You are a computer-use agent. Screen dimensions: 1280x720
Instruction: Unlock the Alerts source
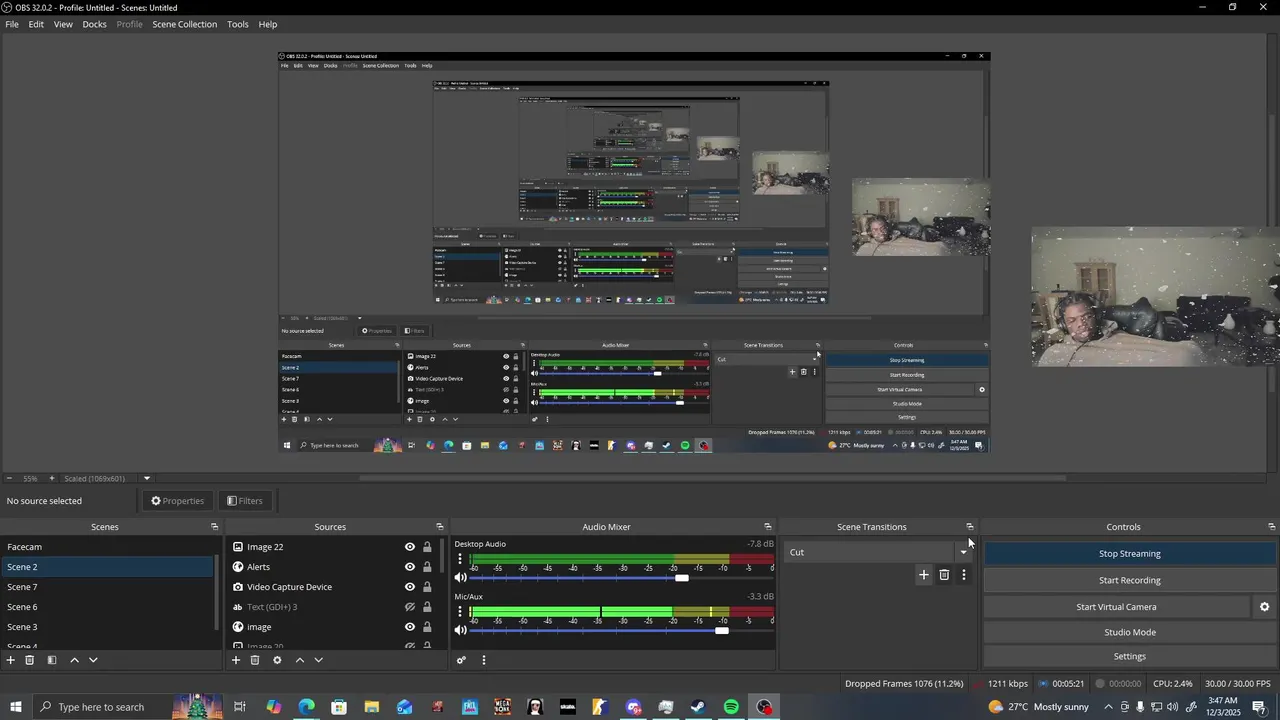[427, 567]
